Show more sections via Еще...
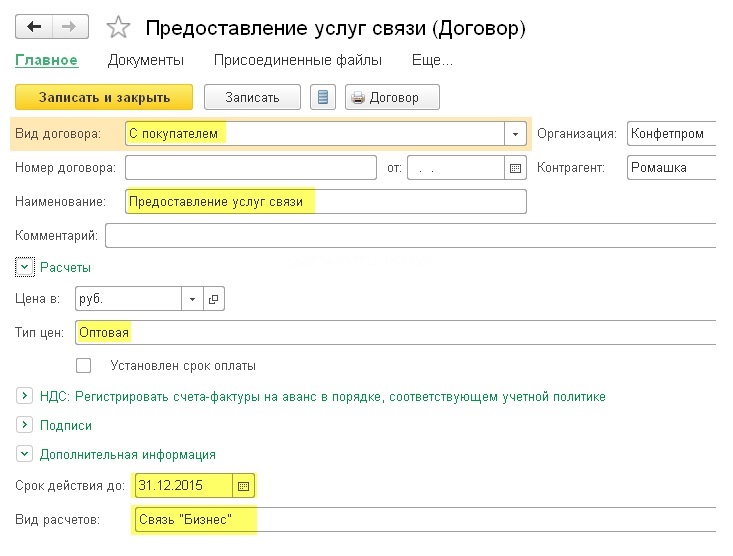Image resolution: width=733 pixels, height=556 pixels. pyautogui.click(x=432, y=60)
